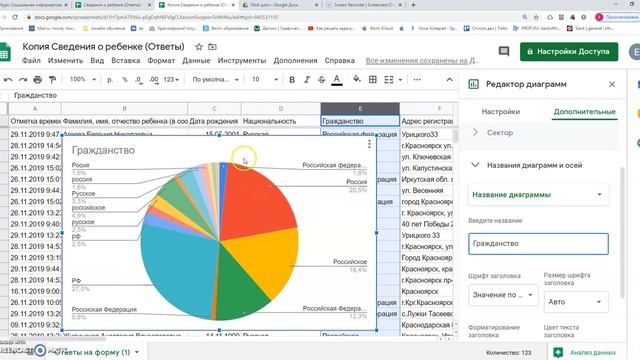Click the formula bar with Гражданство

click(233, 96)
